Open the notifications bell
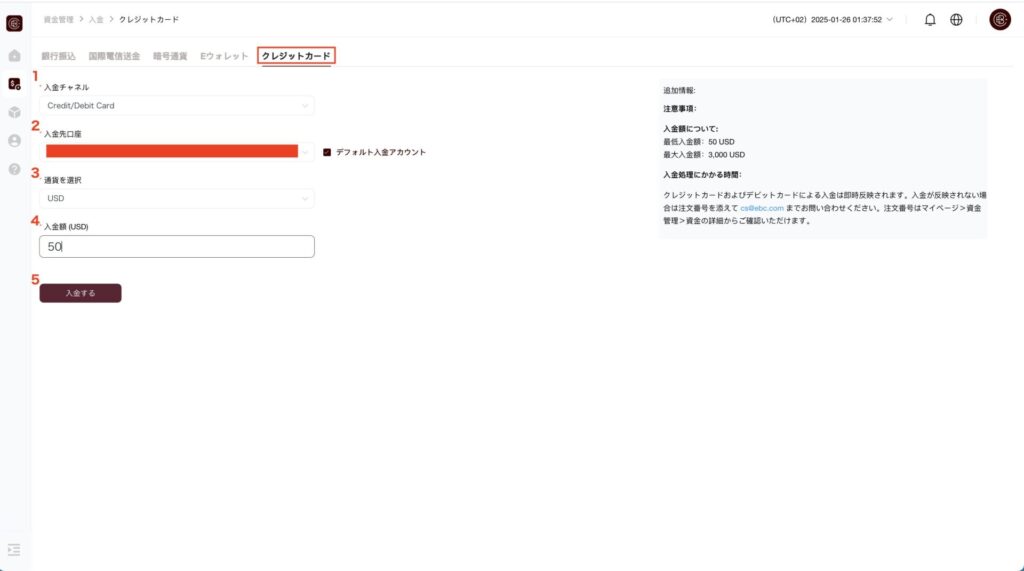This screenshot has height=571, width=1024. [930, 20]
